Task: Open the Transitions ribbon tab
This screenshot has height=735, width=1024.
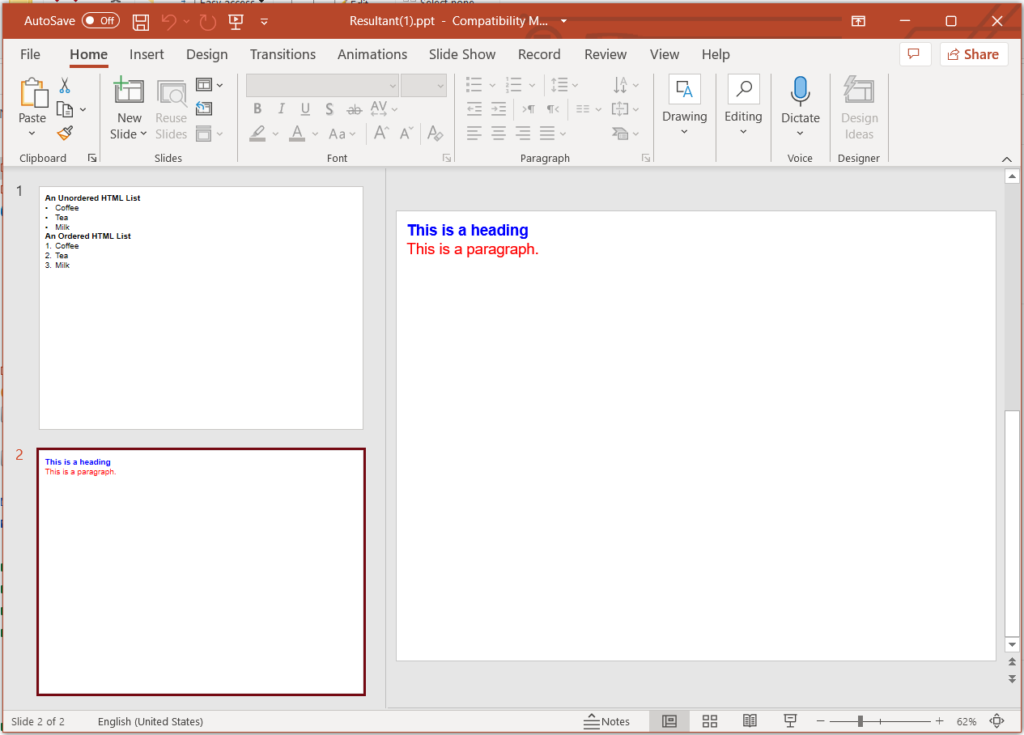Action: tap(283, 55)
